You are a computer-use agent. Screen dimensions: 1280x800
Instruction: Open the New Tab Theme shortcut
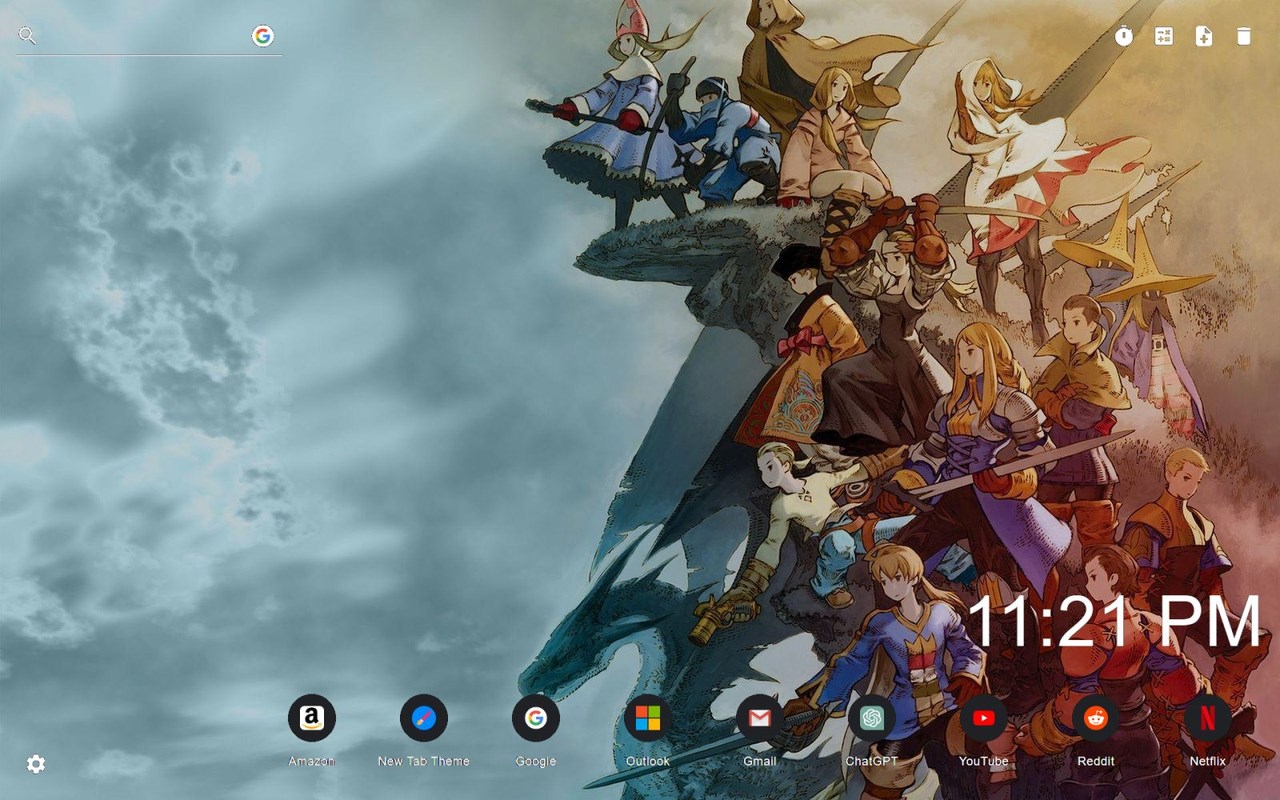tap(424, 718)
